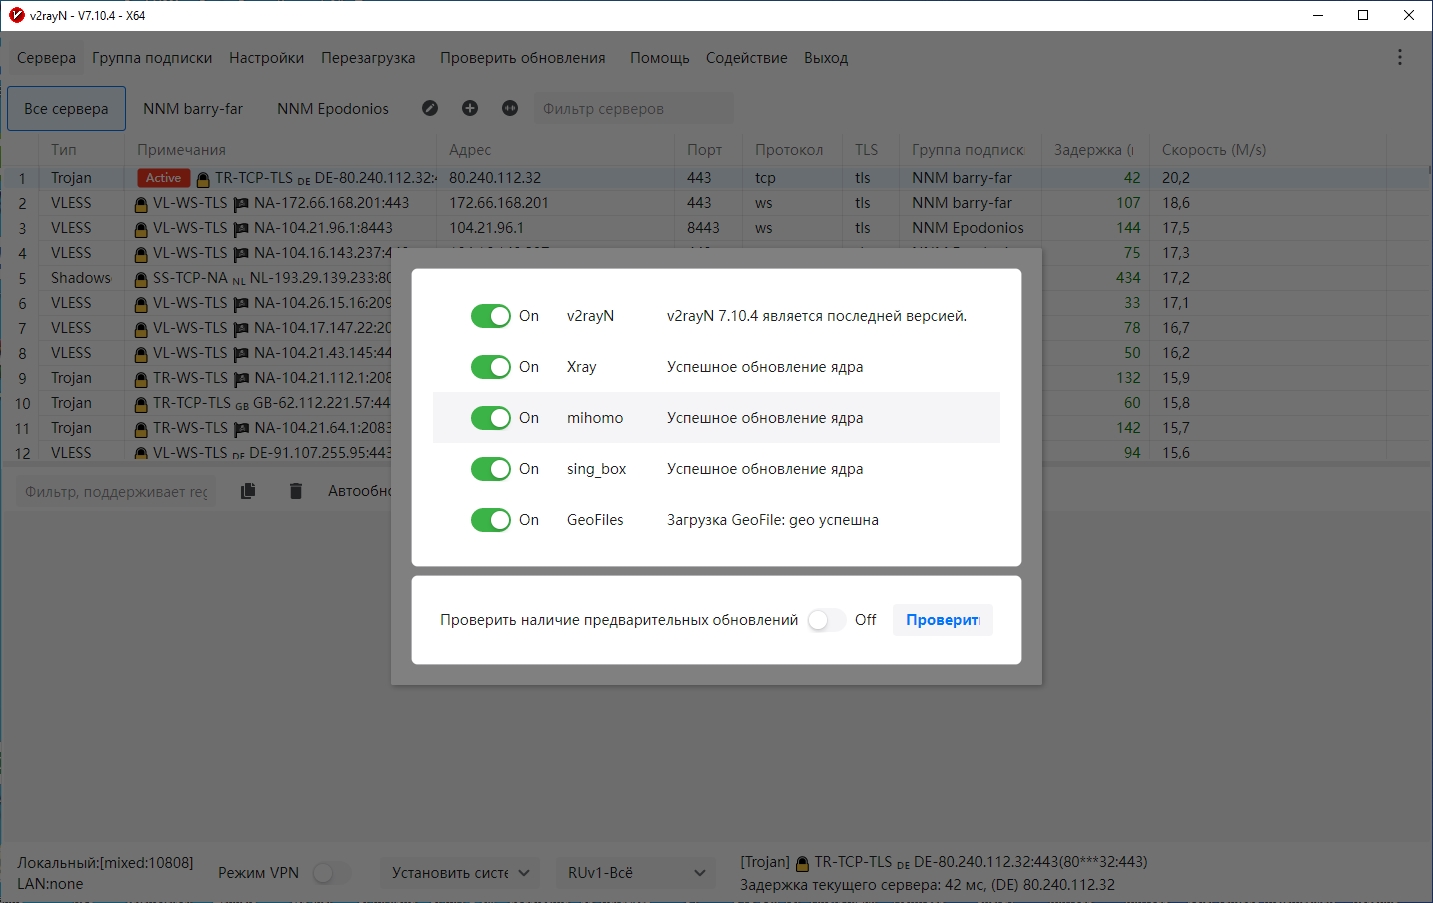Click the NNM Epodonios group cell in row 3
The width and height of the screenshot is (1433, 903).
968,228
